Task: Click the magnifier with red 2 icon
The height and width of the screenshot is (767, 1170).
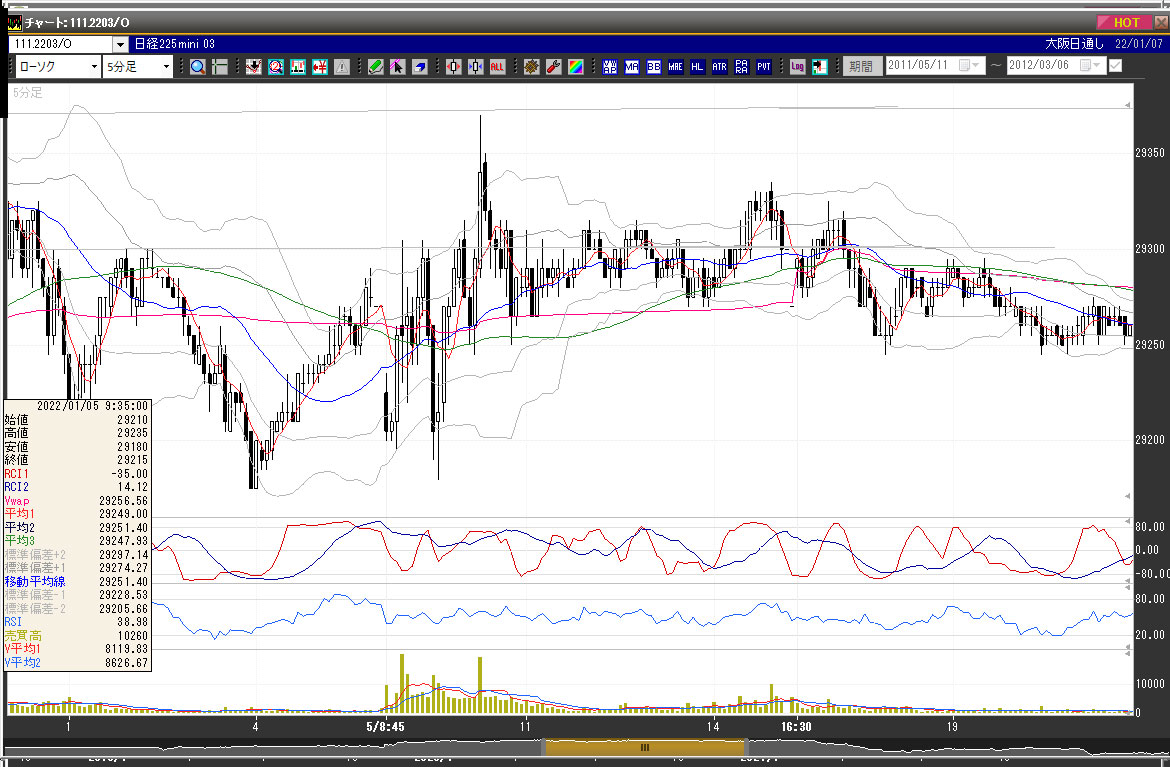Action: pos(276,67)
